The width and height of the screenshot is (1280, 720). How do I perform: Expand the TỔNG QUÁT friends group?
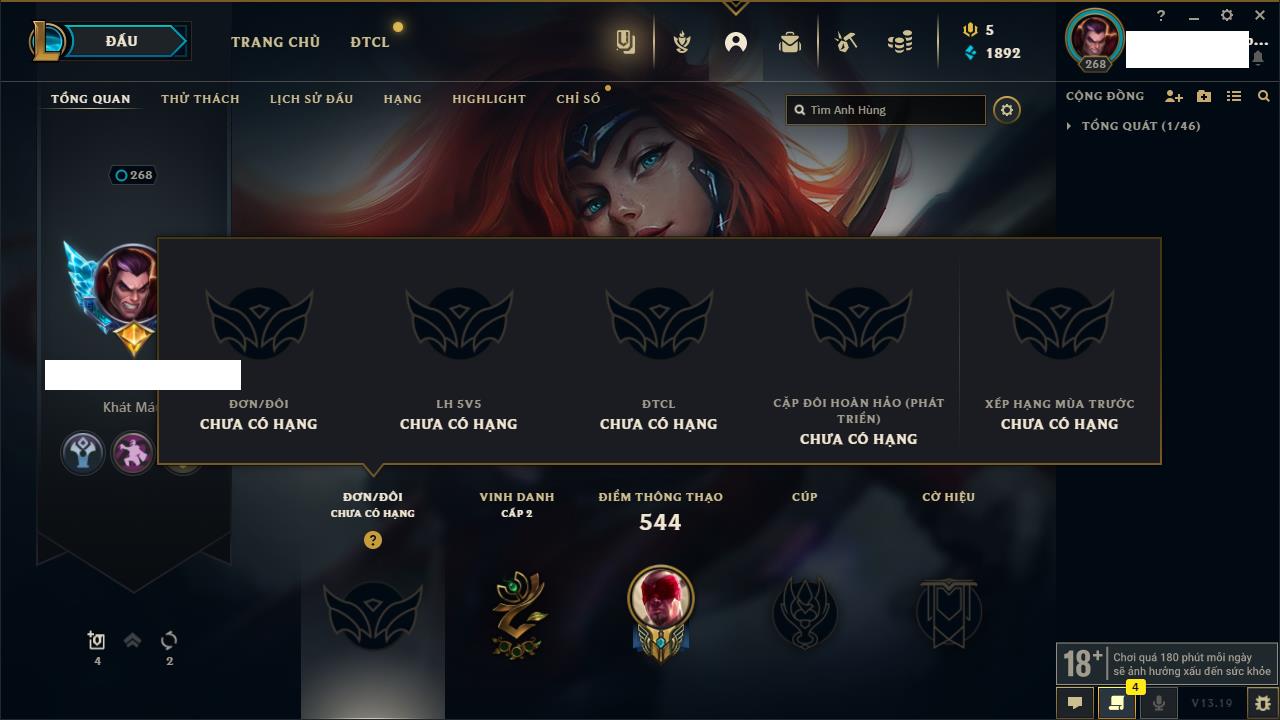(1141, 126)
